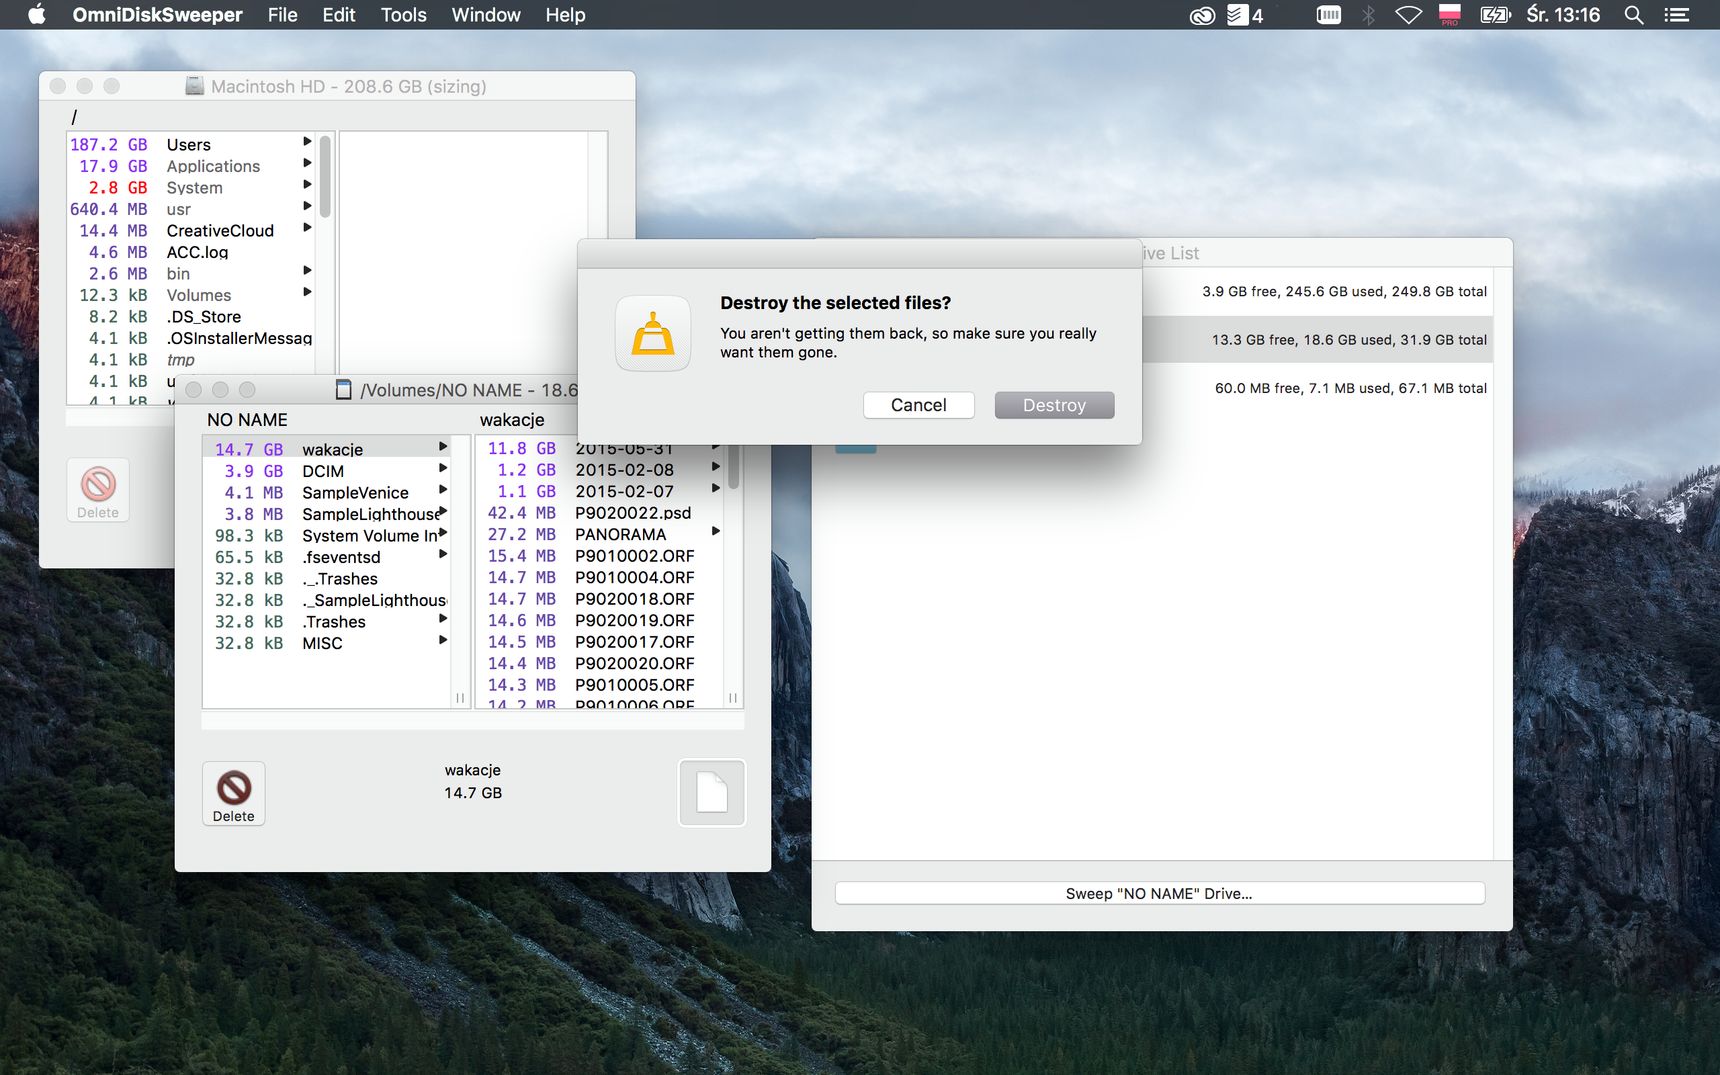Screen dimensions: 1720x1075
Task: Click the Polish flag input source icon
Action: coord(1450,15)
